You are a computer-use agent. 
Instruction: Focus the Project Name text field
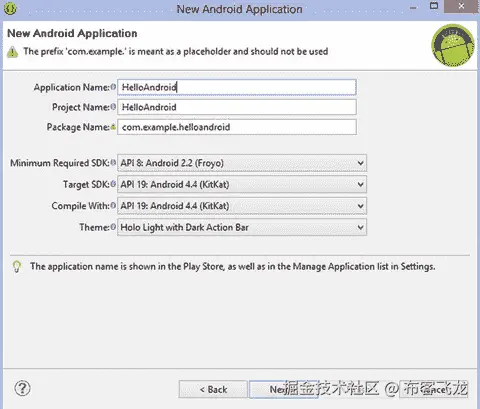click(237, 107)
